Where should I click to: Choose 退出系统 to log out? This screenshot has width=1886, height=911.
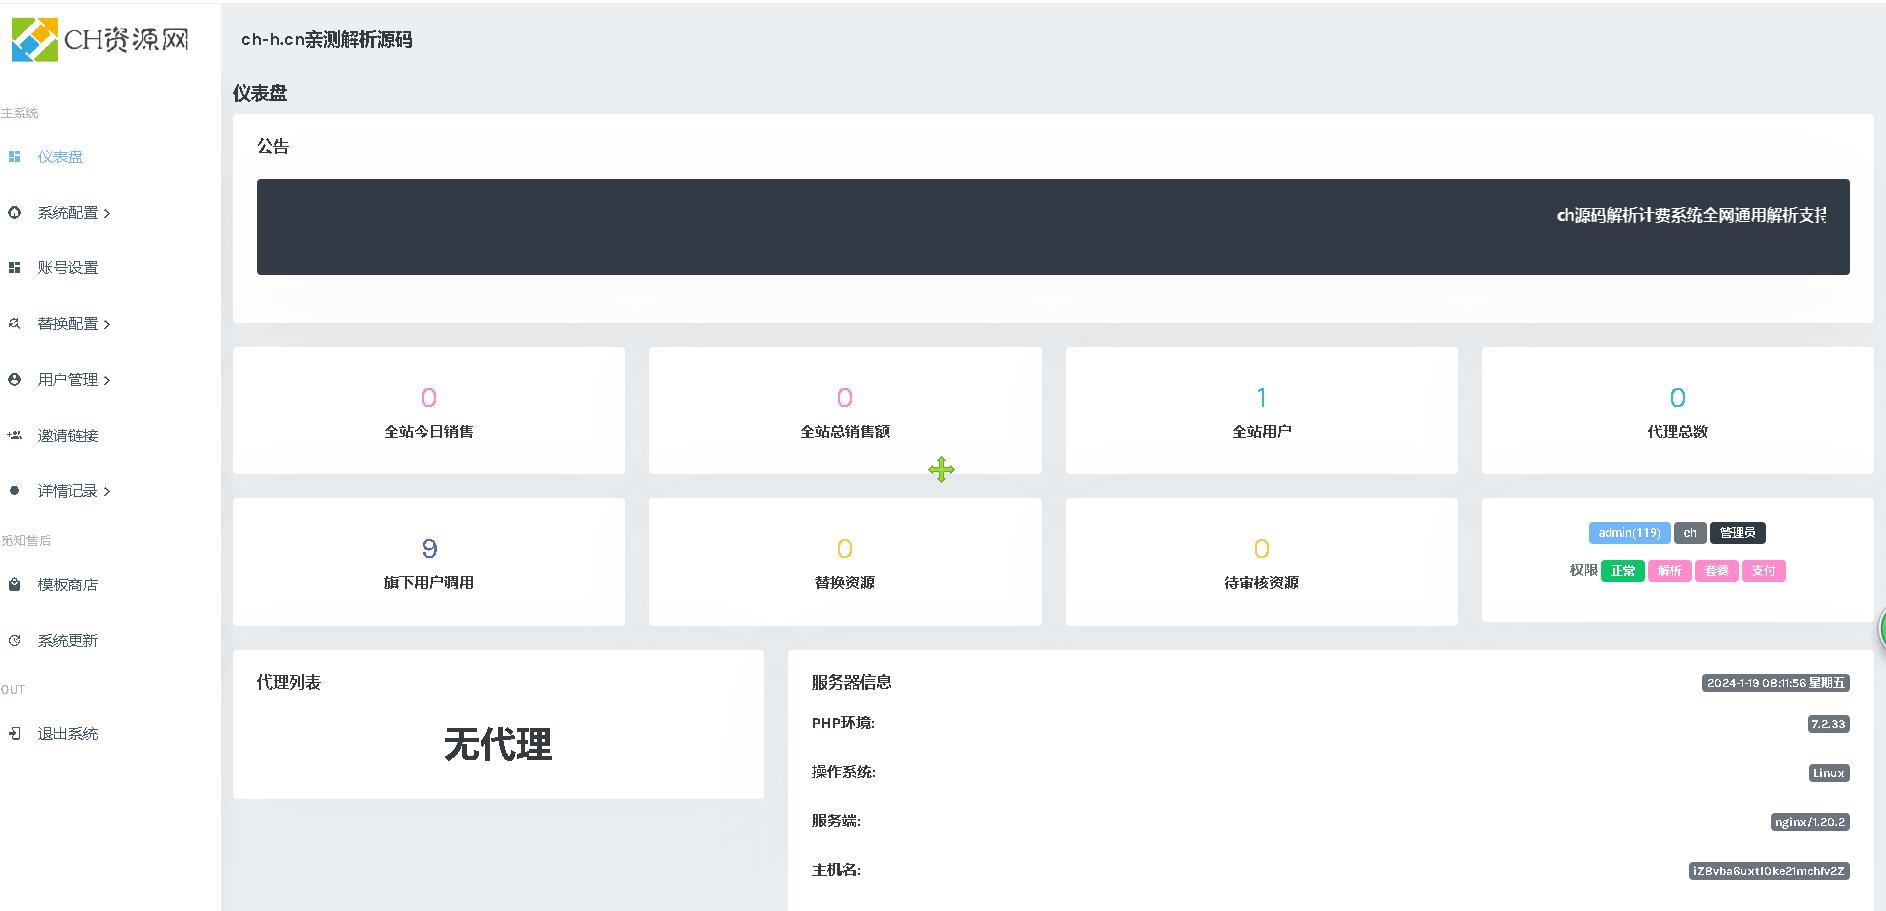coord(68,734)
